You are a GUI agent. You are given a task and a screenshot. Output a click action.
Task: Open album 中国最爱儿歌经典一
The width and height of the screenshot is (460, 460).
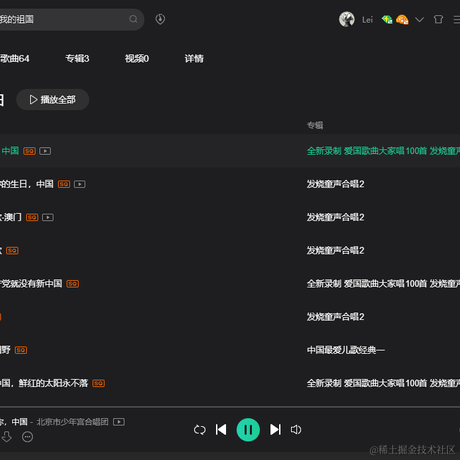click(x=346, y=350)
